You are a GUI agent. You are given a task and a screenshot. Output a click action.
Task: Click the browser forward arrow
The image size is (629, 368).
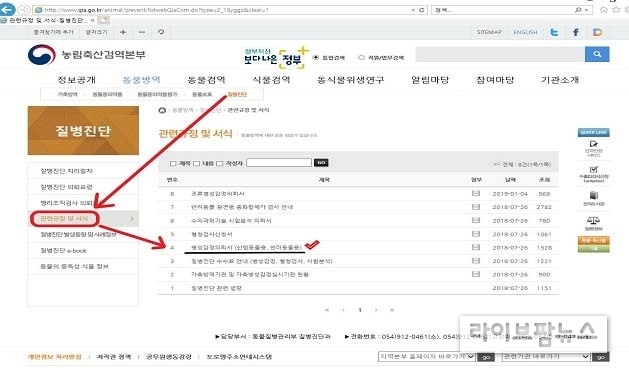tap(24, 10)
